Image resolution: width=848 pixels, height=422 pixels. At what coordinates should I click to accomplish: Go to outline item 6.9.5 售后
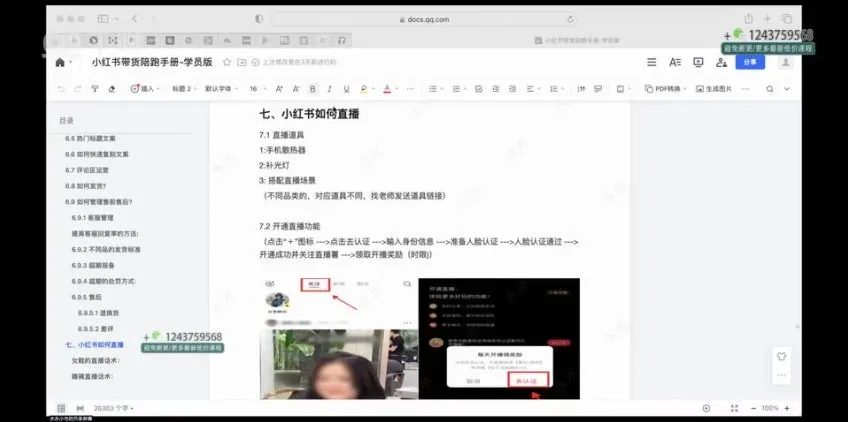pyautogui.click(x=87, y=297)
